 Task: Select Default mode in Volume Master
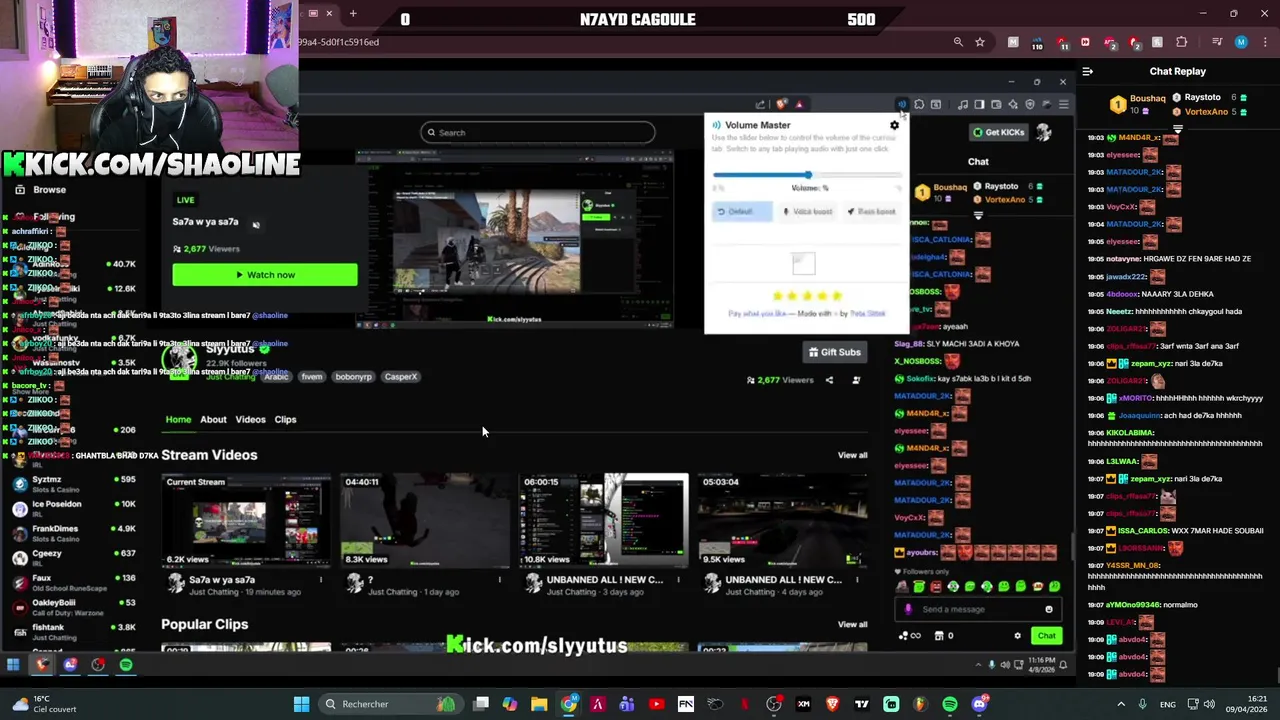click(x=741, y=211)
